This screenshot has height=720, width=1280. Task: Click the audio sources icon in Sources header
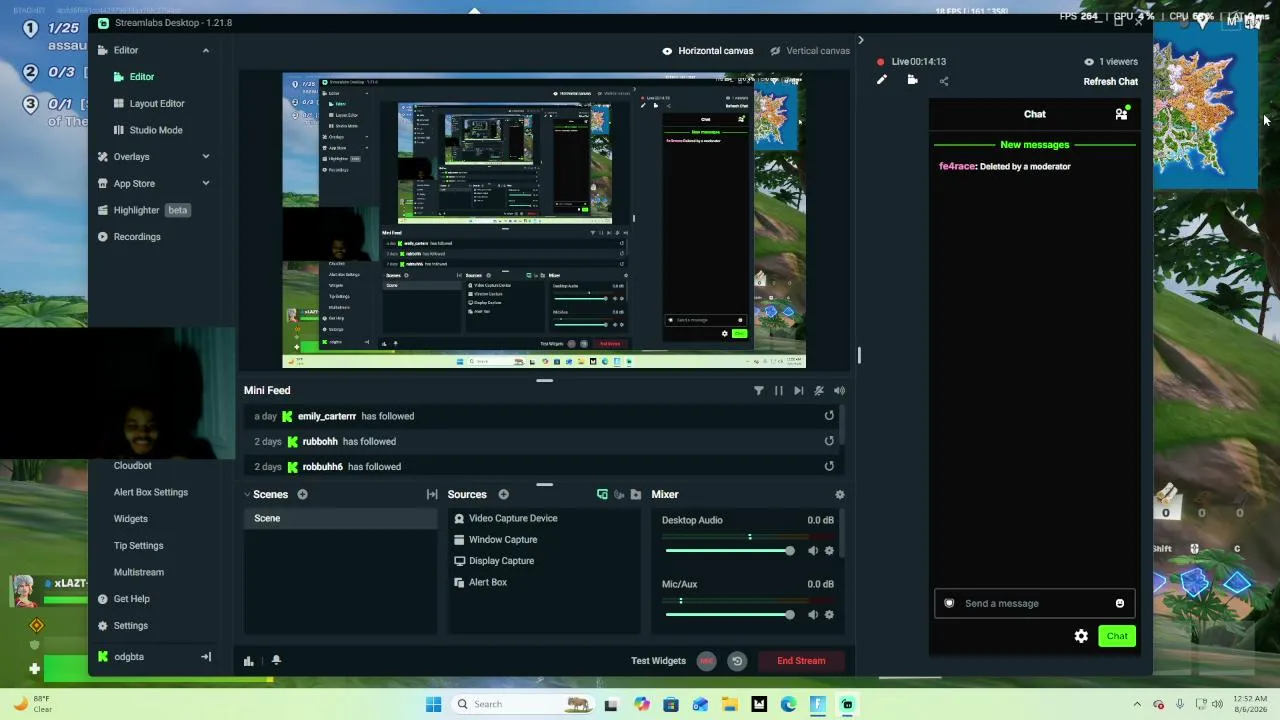(x=619, y=494)
